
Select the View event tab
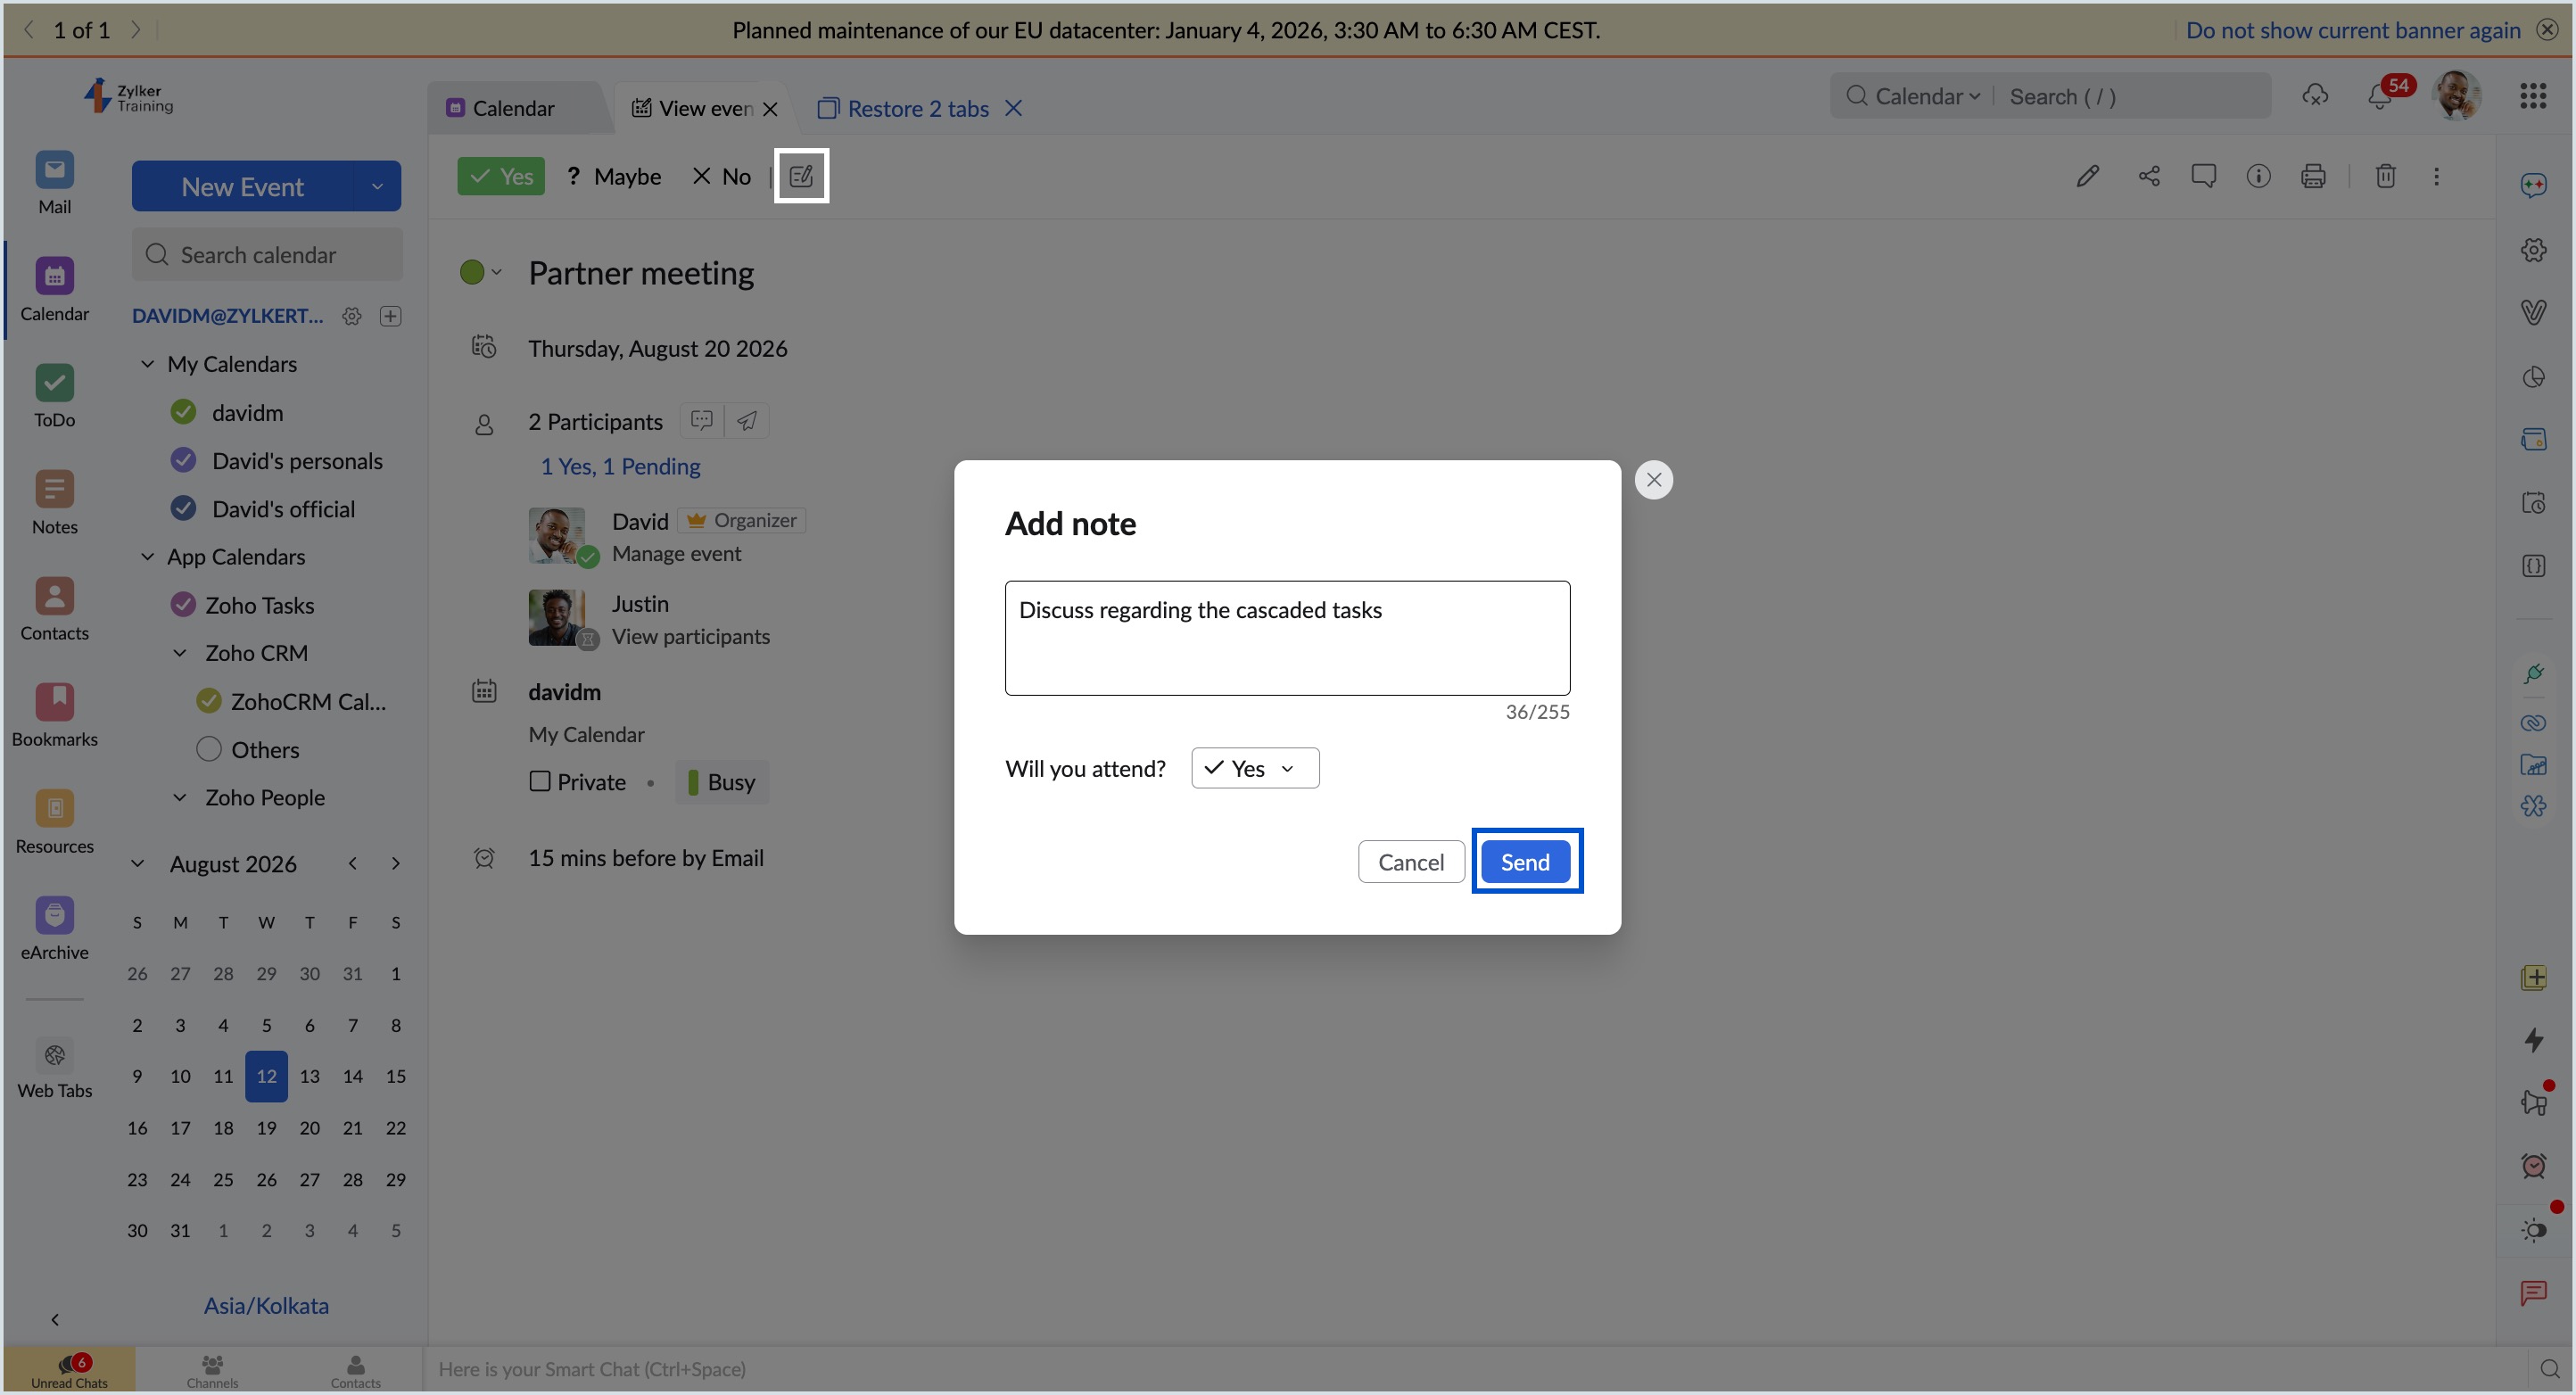(694, 108)
